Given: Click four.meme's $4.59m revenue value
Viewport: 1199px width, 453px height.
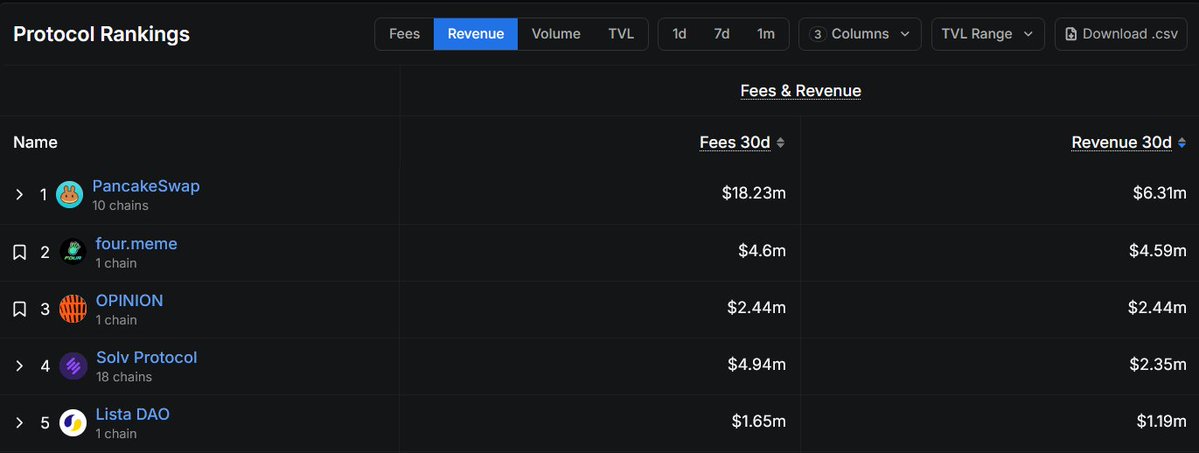Looking at the screenshot, I should coord(1158,251).
